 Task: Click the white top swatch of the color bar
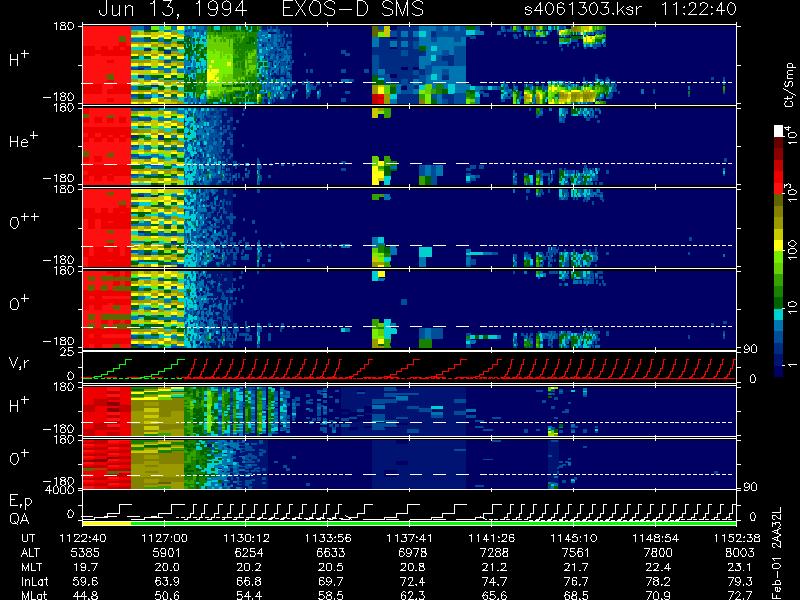(x=779, y=131)
